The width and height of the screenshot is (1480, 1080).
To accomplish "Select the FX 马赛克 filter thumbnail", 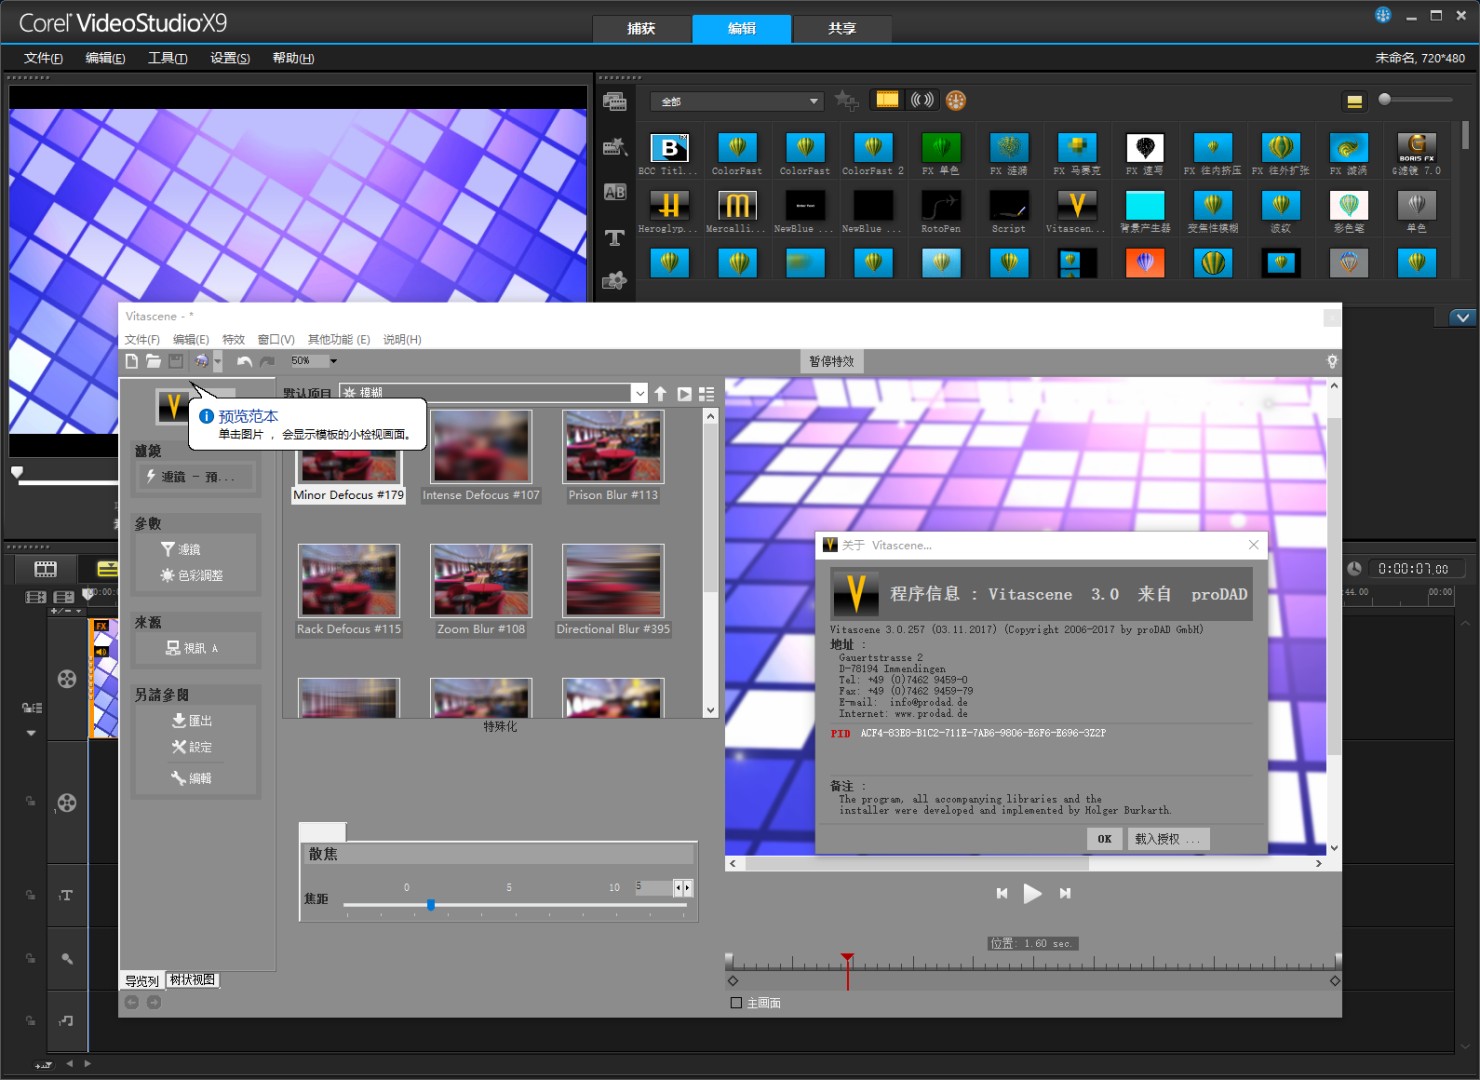I will (x=1077, y=148).
